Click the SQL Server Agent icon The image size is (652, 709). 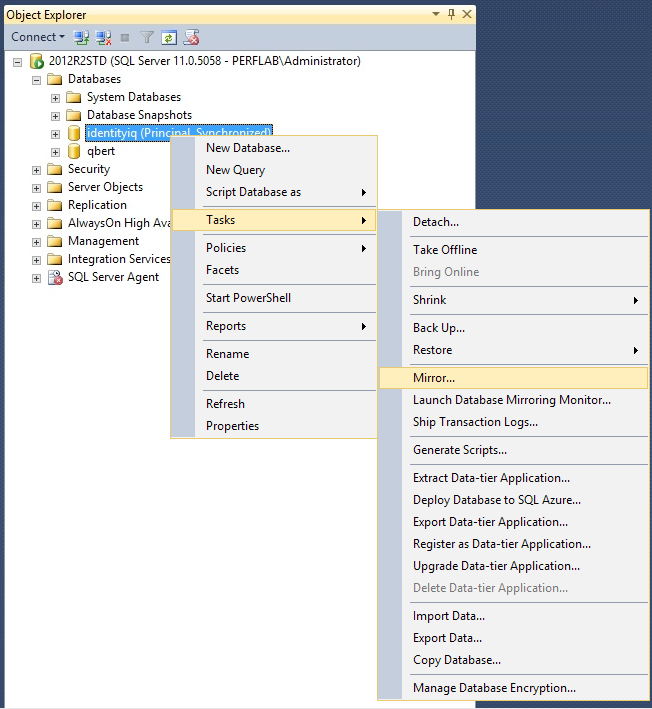(x=55, y=278)
